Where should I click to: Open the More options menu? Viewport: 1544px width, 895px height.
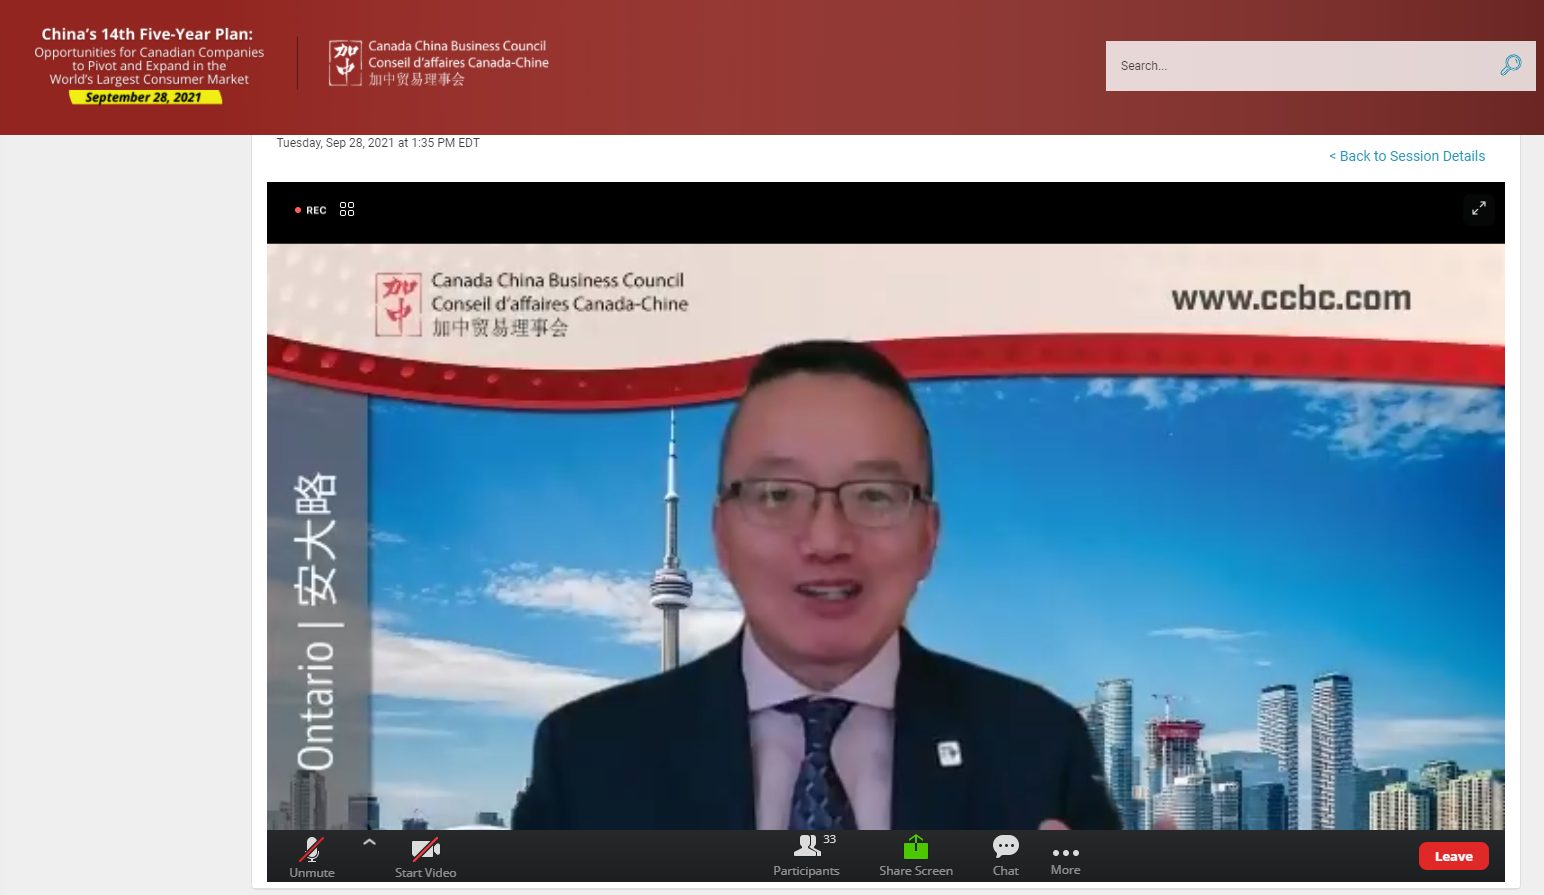coord(1065,858)
